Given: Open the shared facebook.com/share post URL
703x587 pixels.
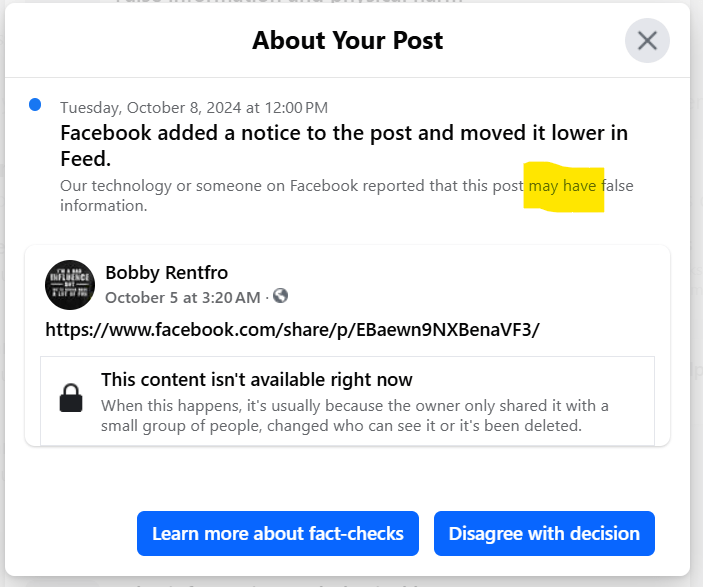Looking at the screenshot, I should tap(293, 328).
